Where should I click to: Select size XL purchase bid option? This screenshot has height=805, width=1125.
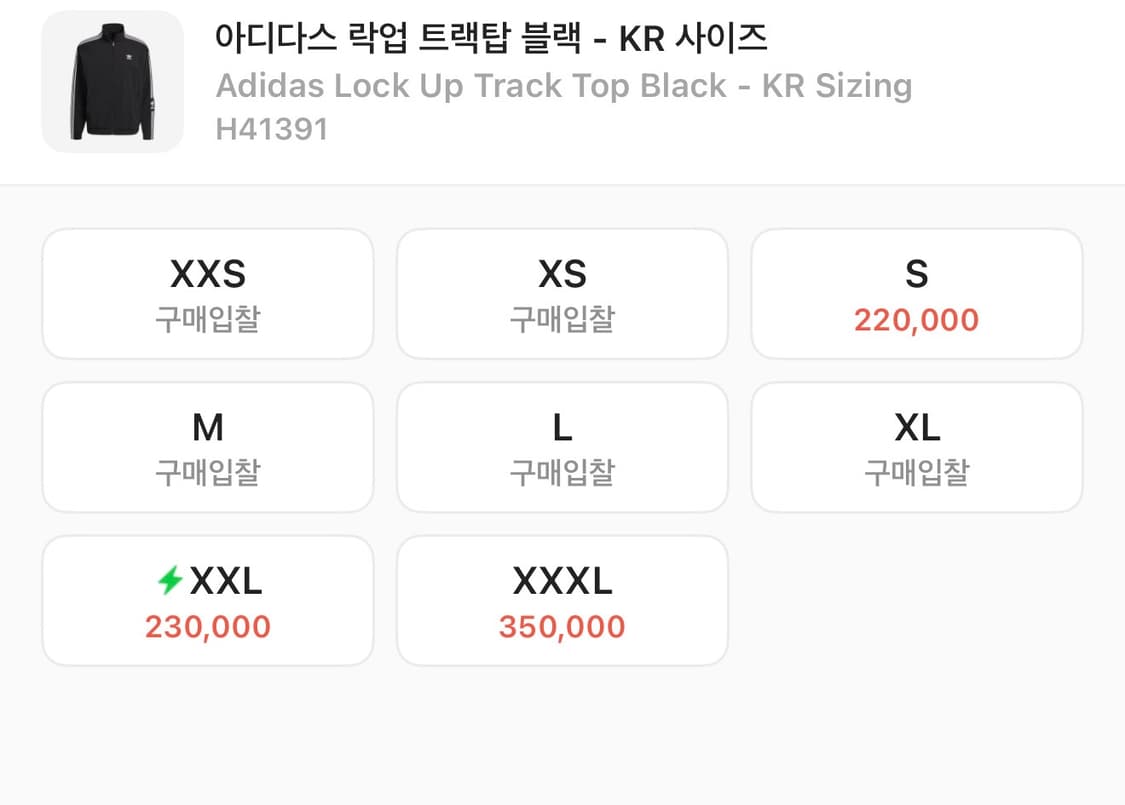[x=917, y=447]
